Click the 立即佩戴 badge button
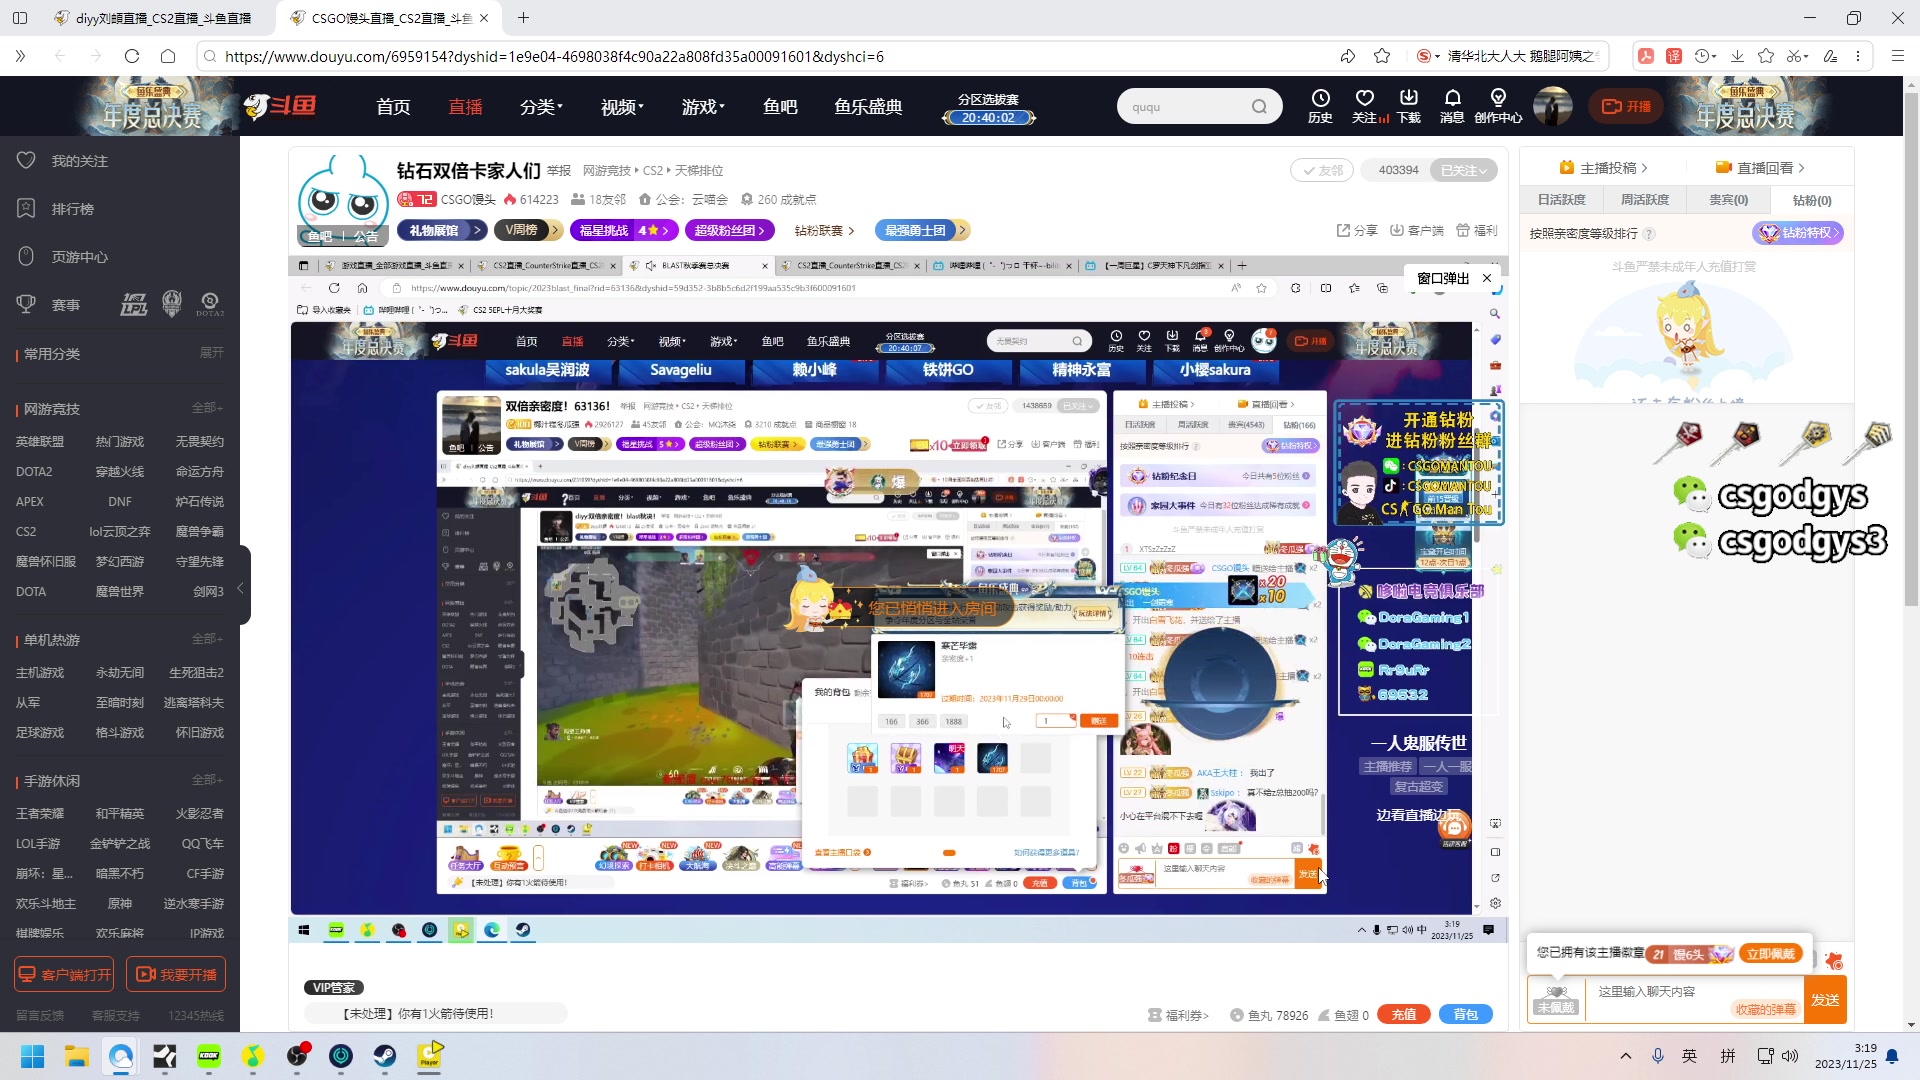The width and height of the screenshot is (1920, 1080). click(1771, 954)
